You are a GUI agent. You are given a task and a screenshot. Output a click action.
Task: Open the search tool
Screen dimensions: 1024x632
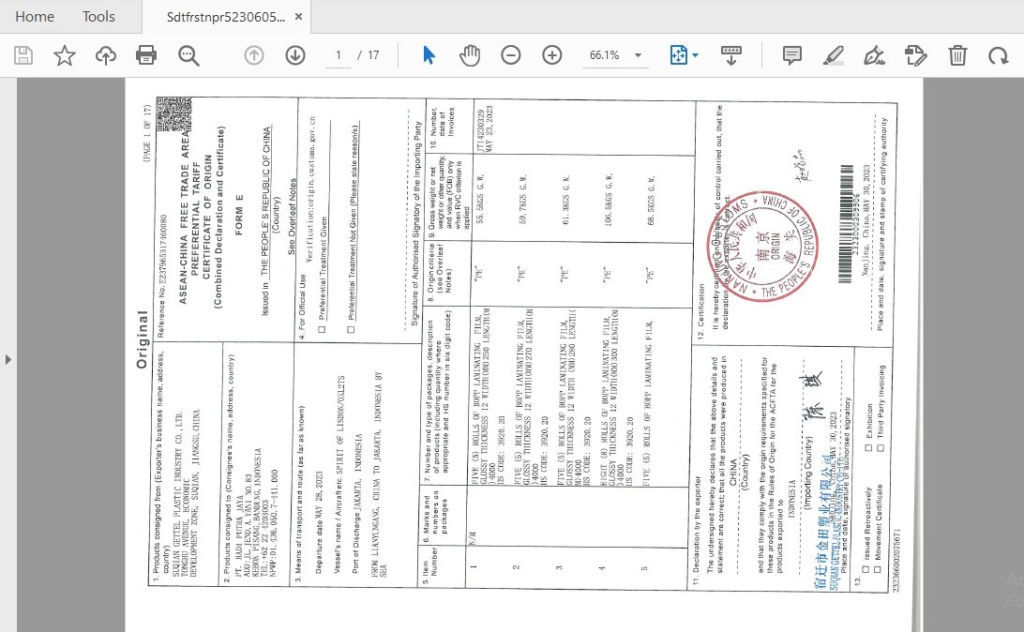point(190,55)
